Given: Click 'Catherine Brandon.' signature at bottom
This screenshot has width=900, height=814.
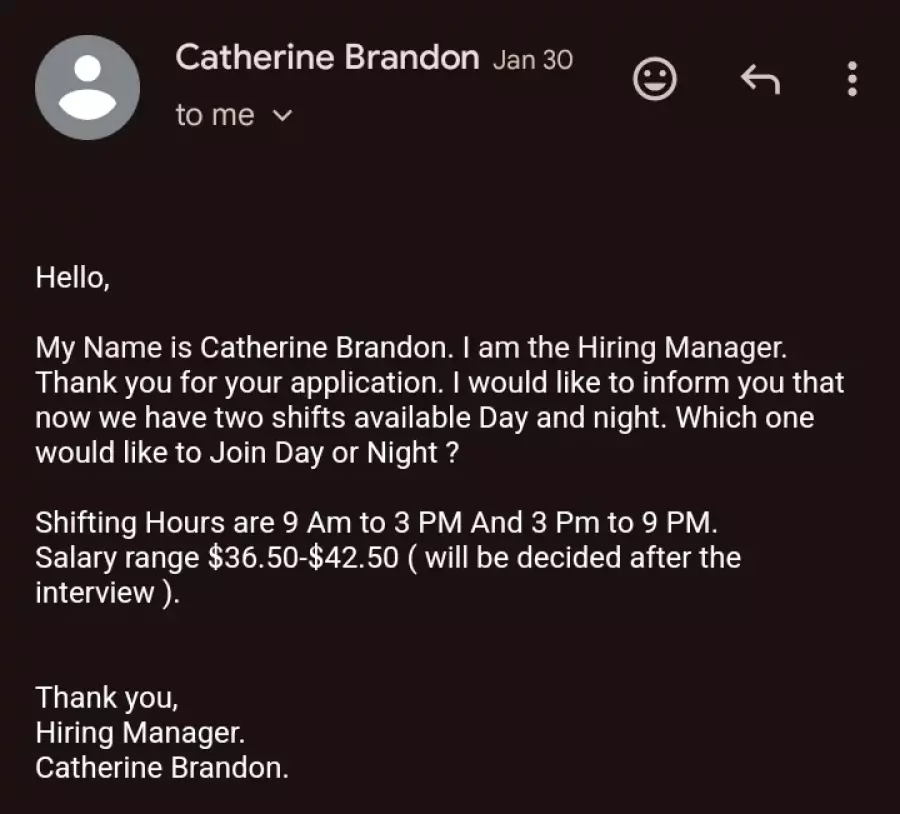Looking at the screenshot, I should point(162,768).
